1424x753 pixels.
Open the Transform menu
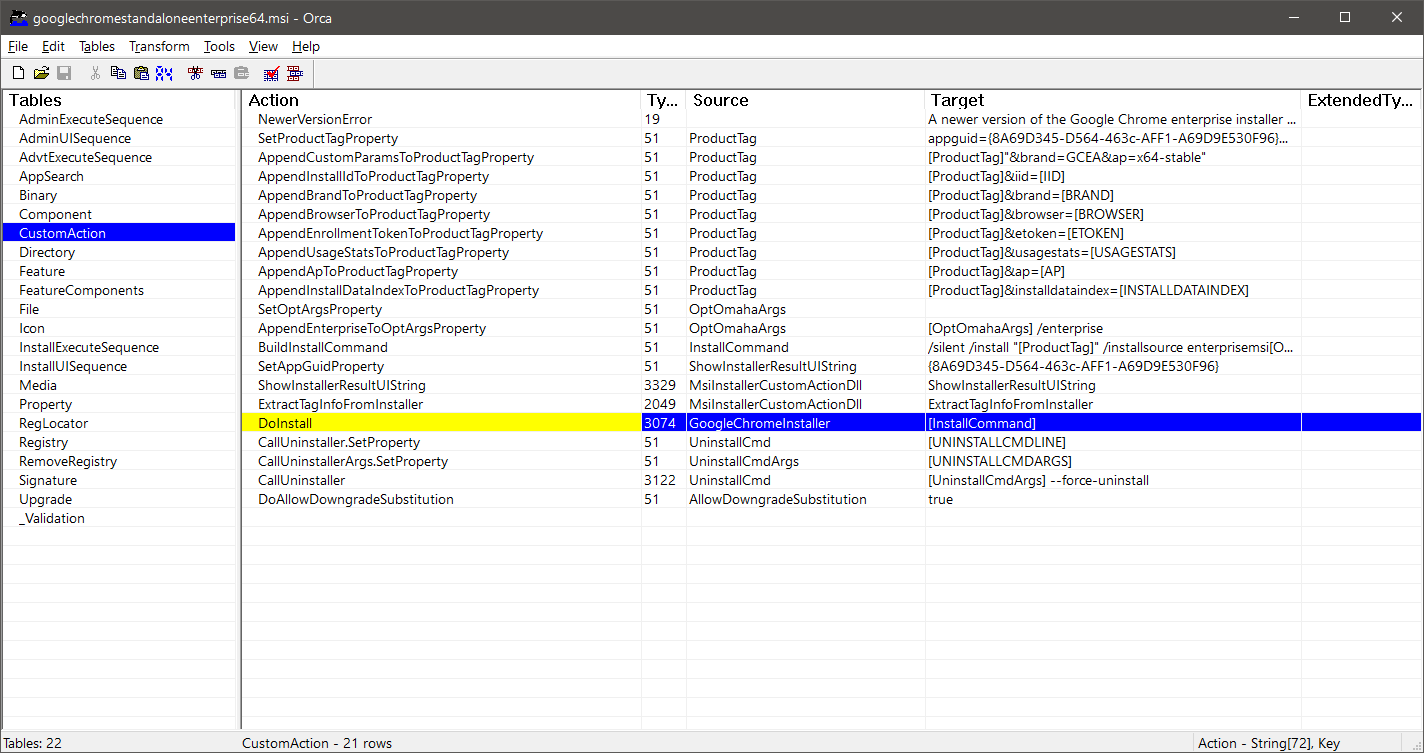[x=159, y=46]
